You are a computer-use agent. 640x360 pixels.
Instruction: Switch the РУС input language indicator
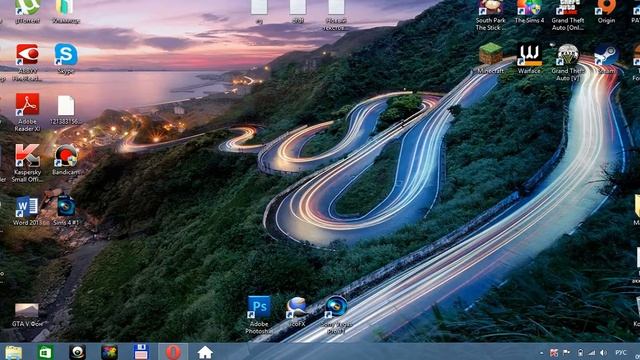pyautogui.click(x=621, y=353)
